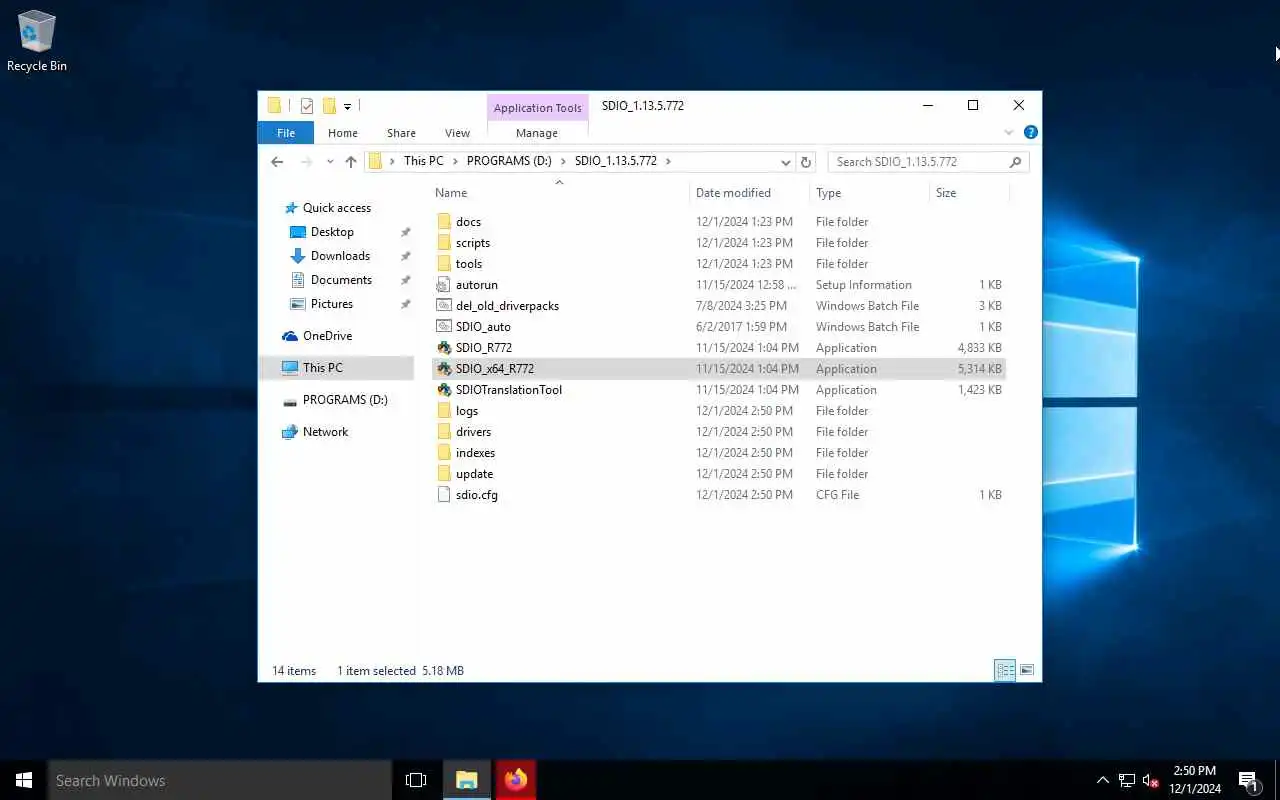Select the docs folder icon
Screen dimensions: 1280x800
click(444, 222)
